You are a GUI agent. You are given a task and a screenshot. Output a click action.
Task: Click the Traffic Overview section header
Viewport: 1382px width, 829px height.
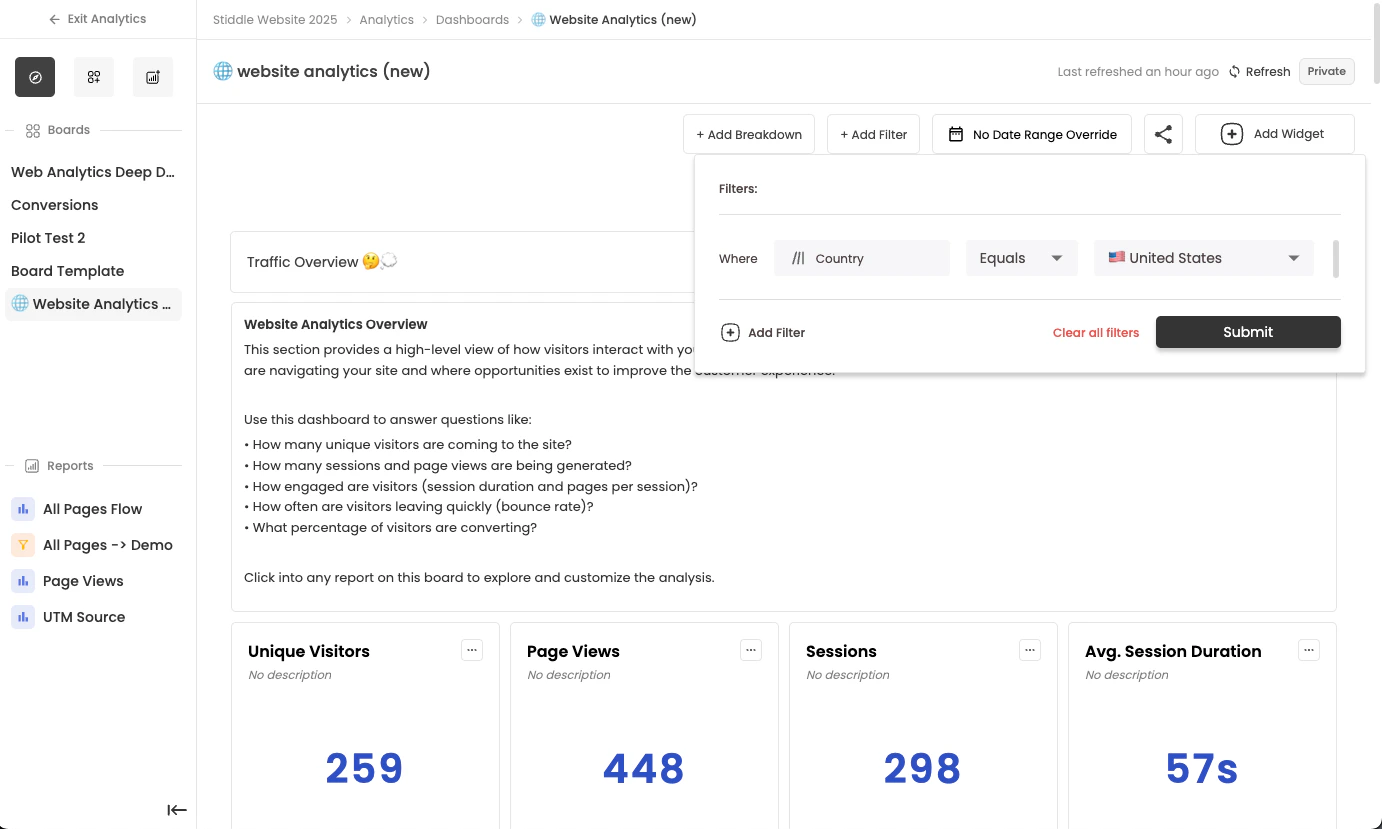[322, 262]
